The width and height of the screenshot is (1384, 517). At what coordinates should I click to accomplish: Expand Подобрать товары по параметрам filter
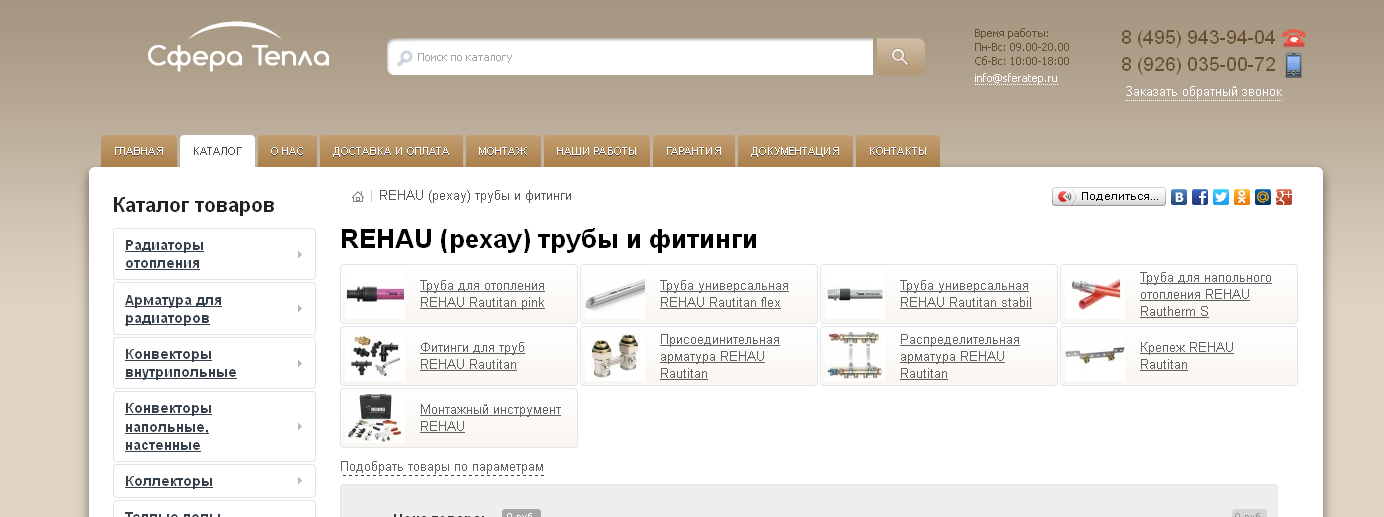pyautogui.click(x=442, y=467)
